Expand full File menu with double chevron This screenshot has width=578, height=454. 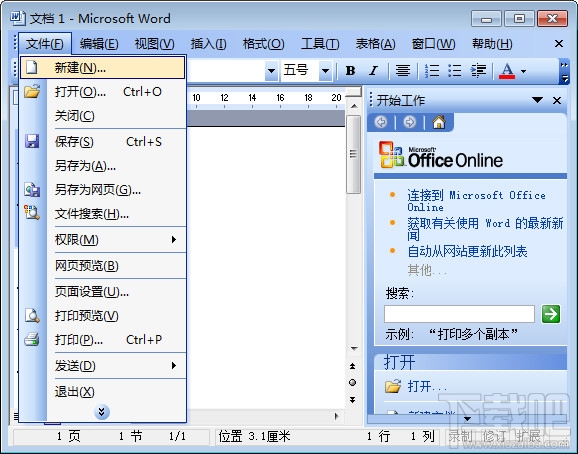tap(102, 412)
